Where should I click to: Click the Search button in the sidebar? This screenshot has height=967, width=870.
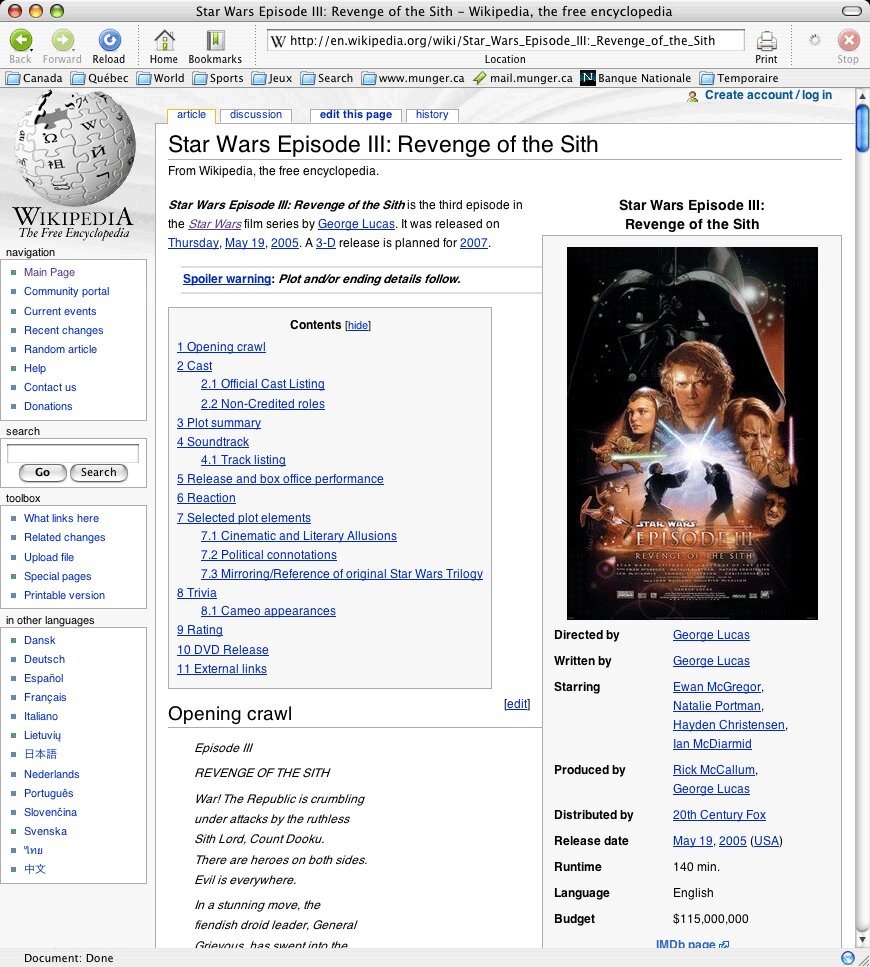(98, 472)
